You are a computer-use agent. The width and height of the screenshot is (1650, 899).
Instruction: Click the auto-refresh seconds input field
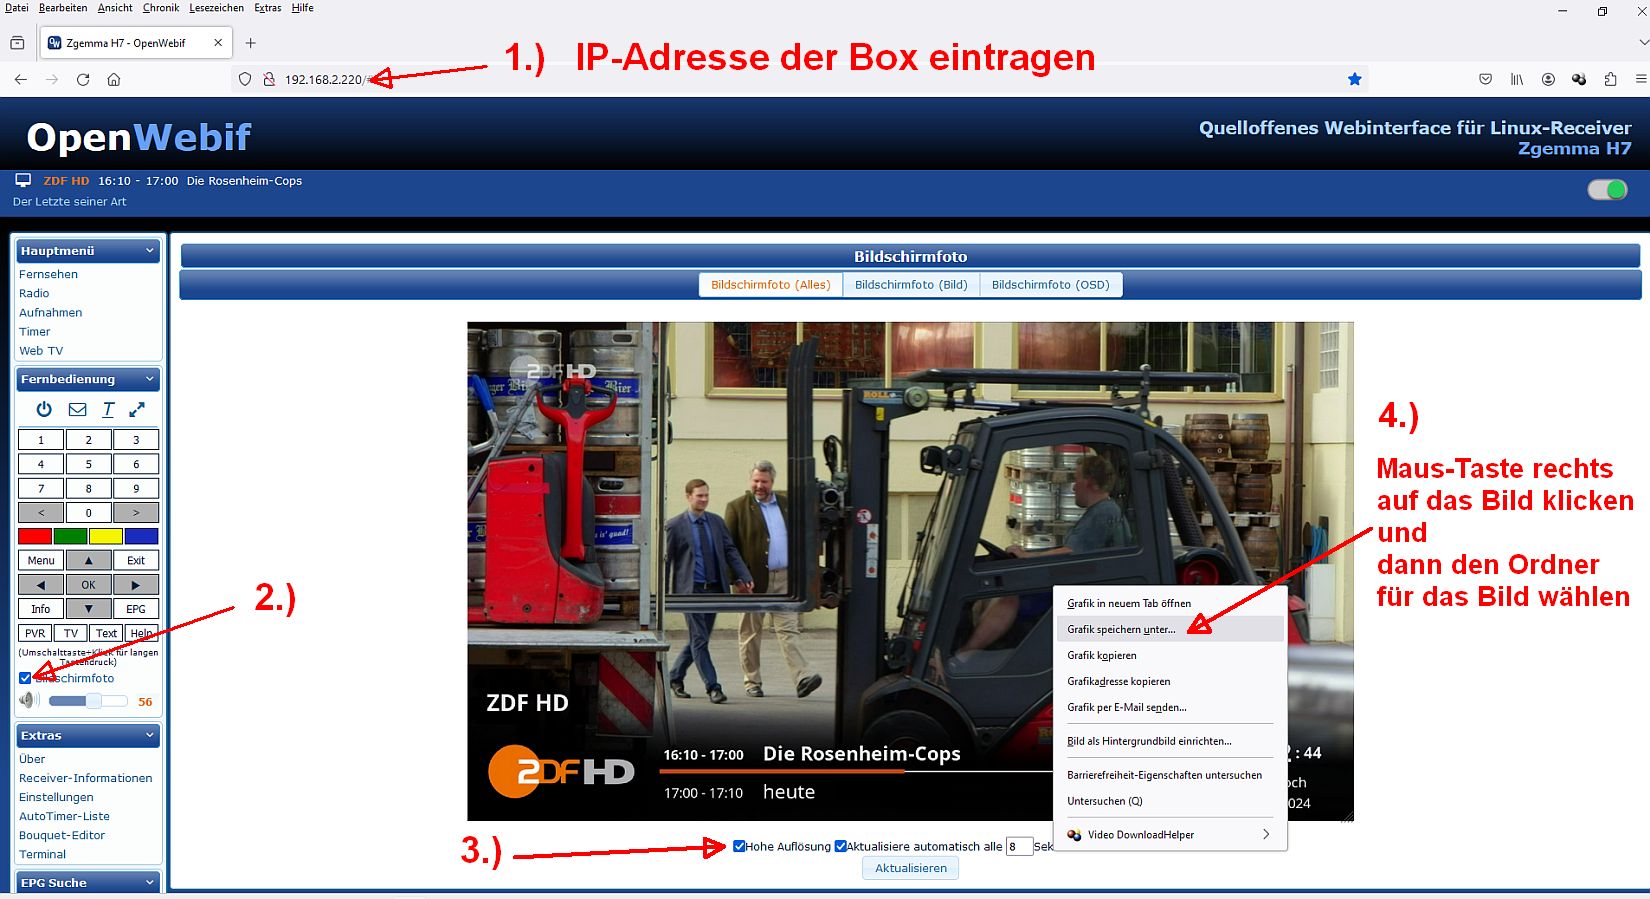pyautogui.click(x=1018, y=847)
